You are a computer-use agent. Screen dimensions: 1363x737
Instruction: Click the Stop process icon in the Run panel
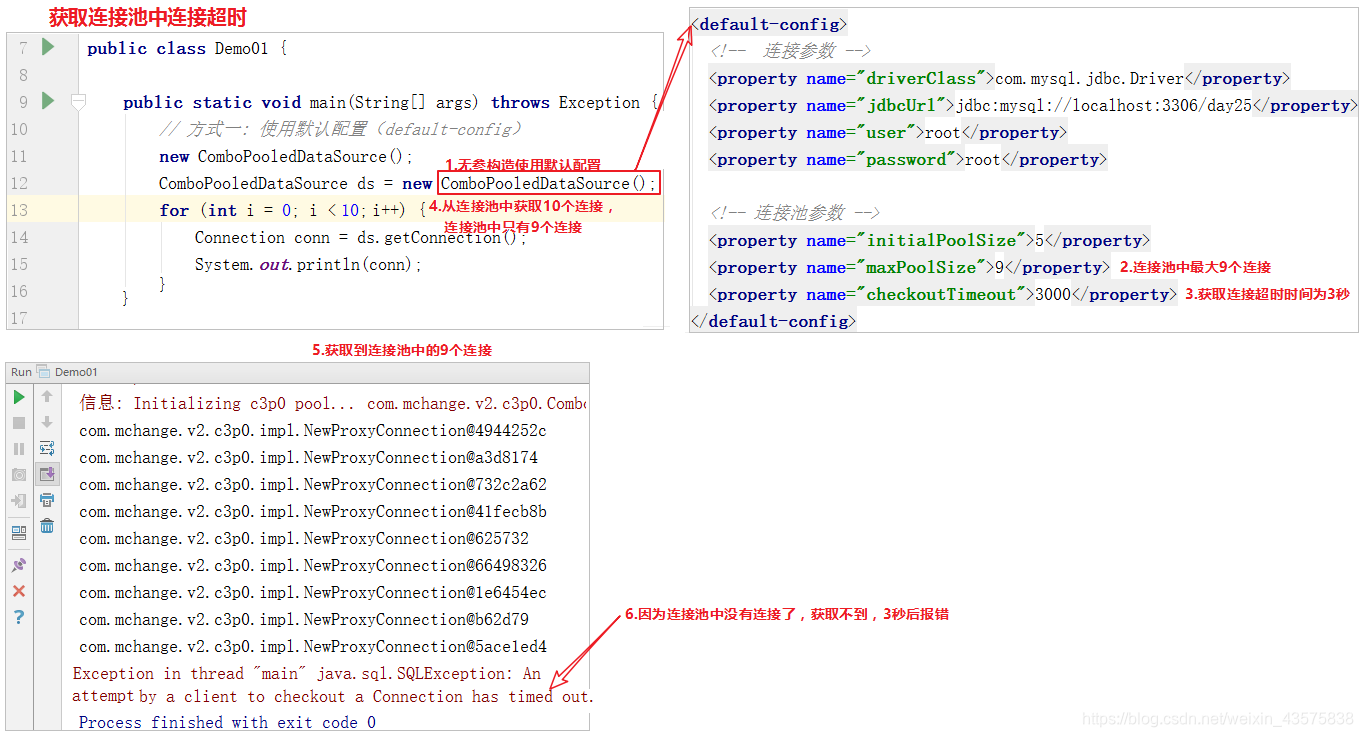coord(19,423)
